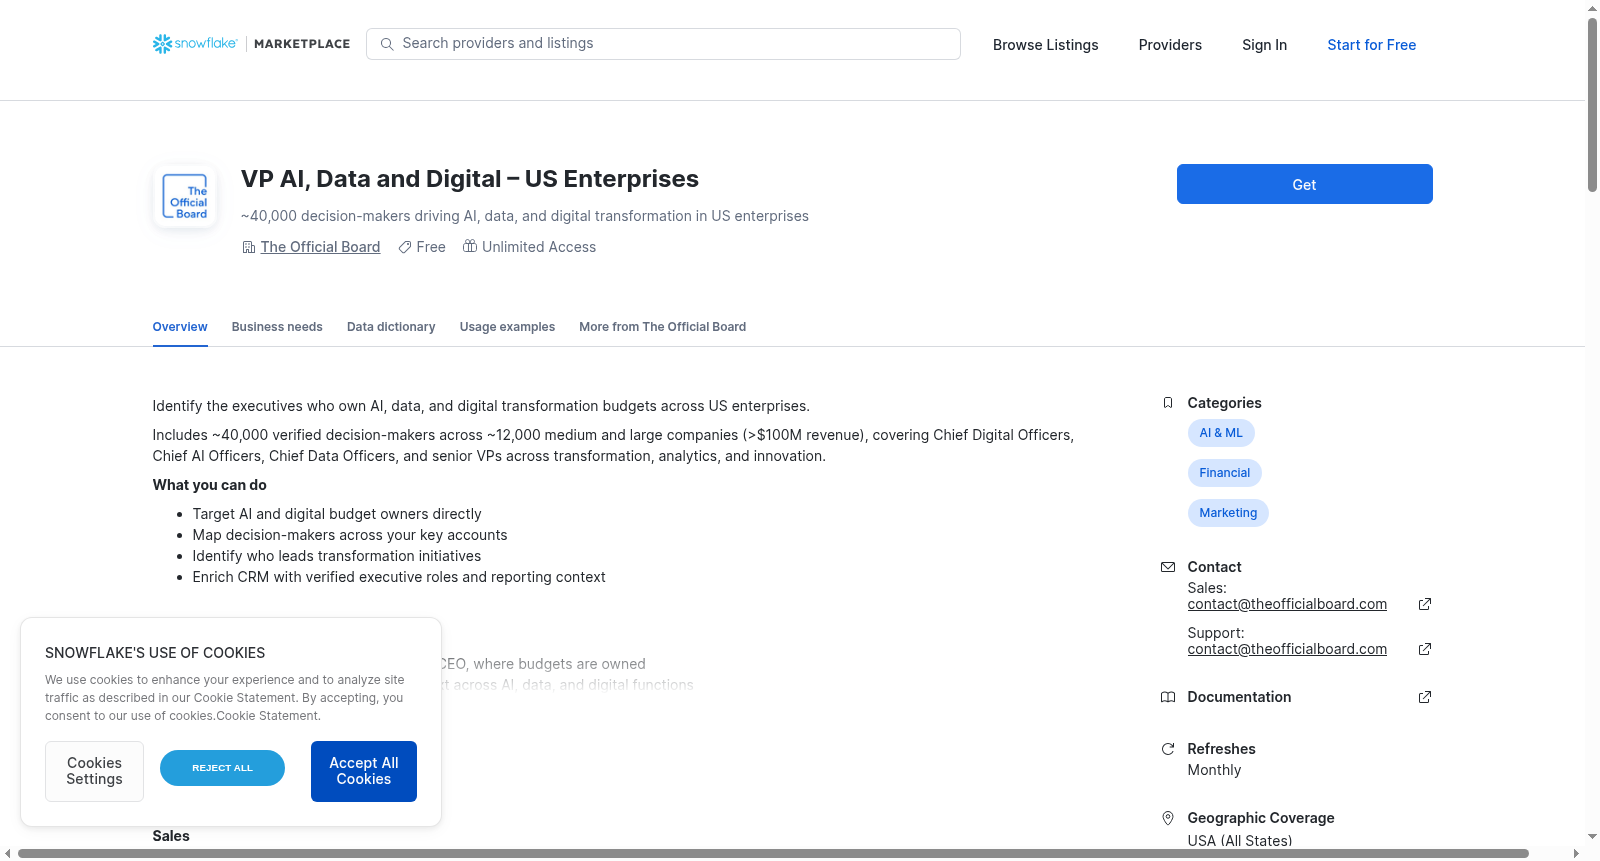This screenshot has height=861, width=1600.
Task: Click the SNOWFLAKE'S USE OF COOKIES heading
Action: [x=155, y=653]
